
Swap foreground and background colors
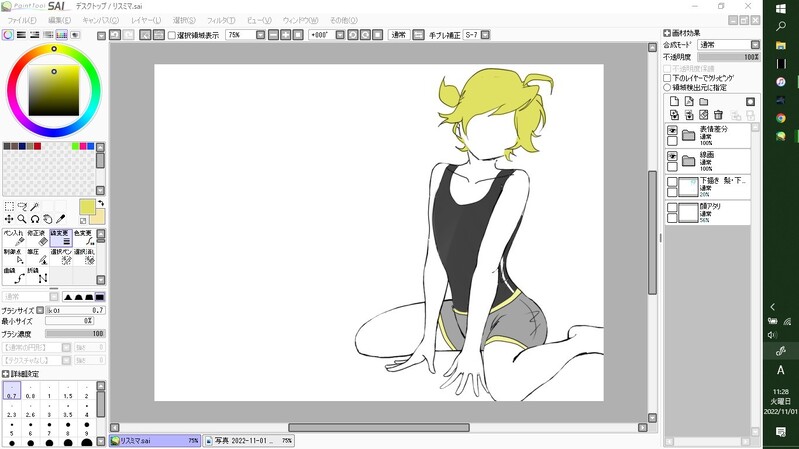(100, 203)
